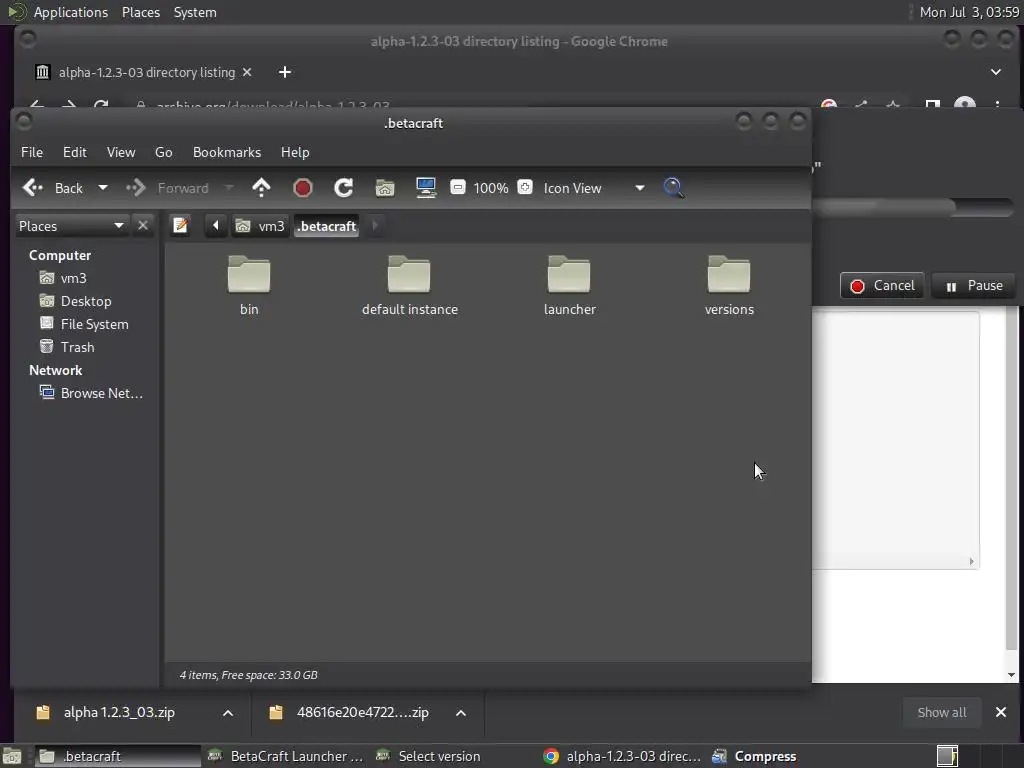Open the Places sidebar dropdown
1024x768 pixels.
(x=71, y=226)
